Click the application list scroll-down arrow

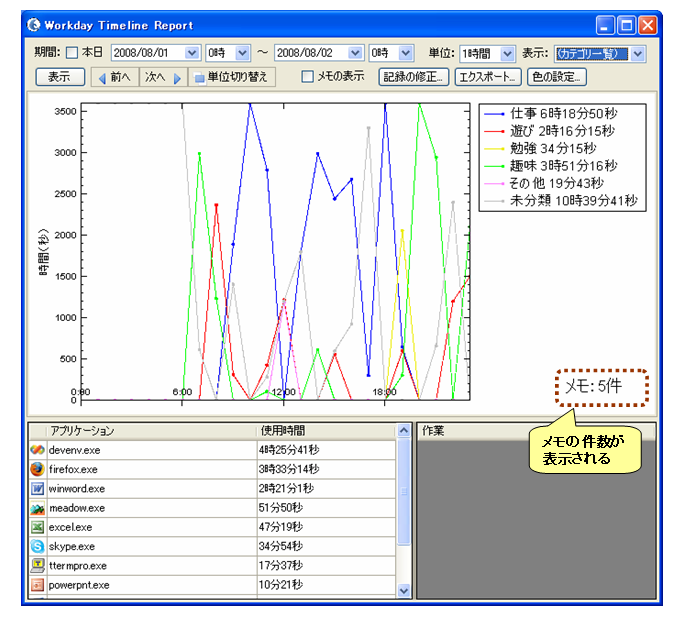click(404, 591)
